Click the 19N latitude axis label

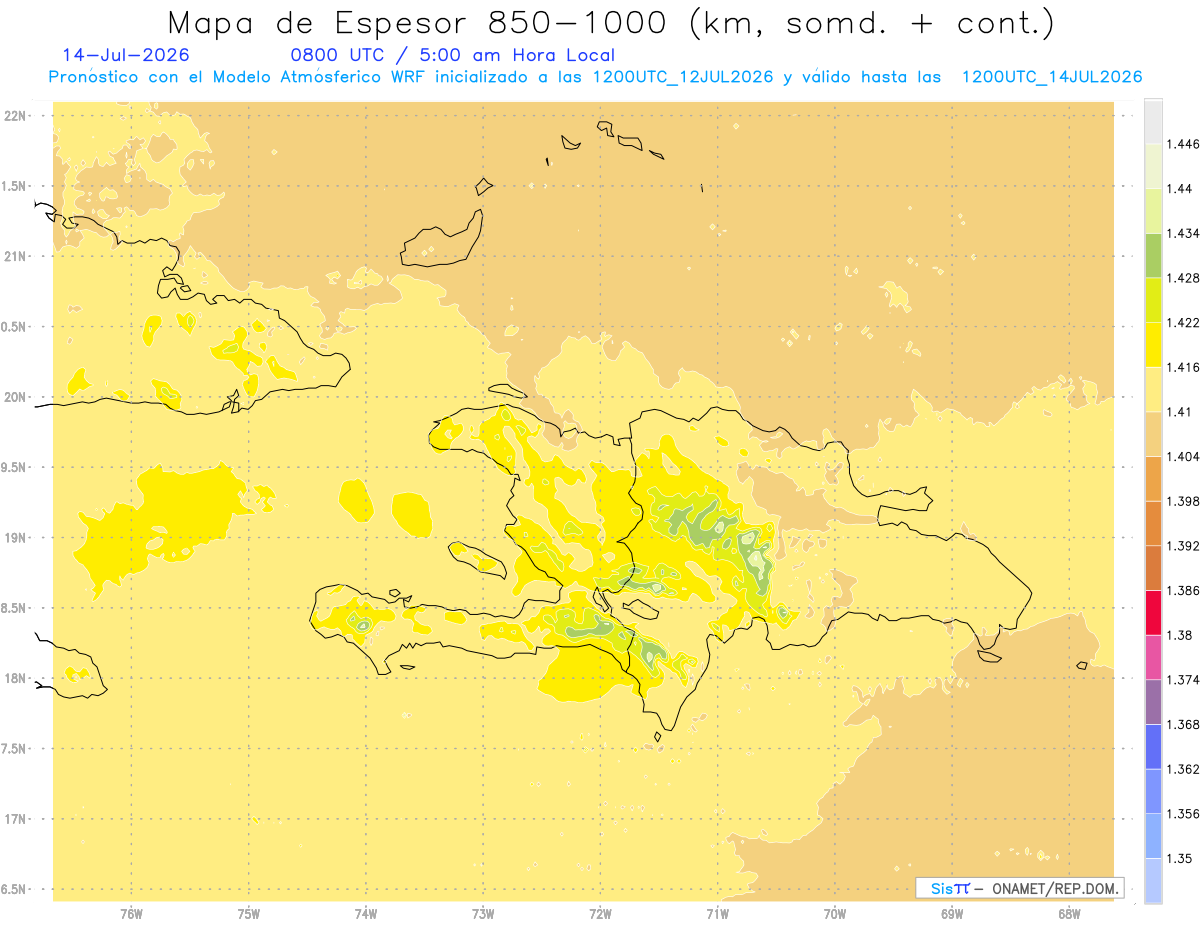coord(15,537)
